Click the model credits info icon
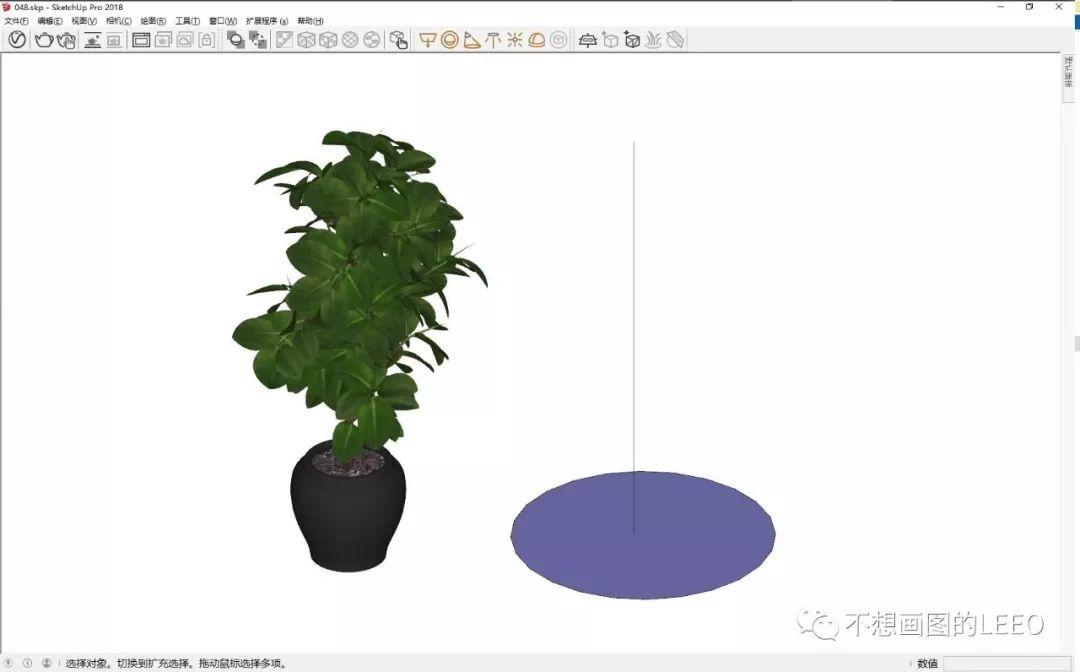The height and width of the screenshot is (672, 1080). coord(28,663)
